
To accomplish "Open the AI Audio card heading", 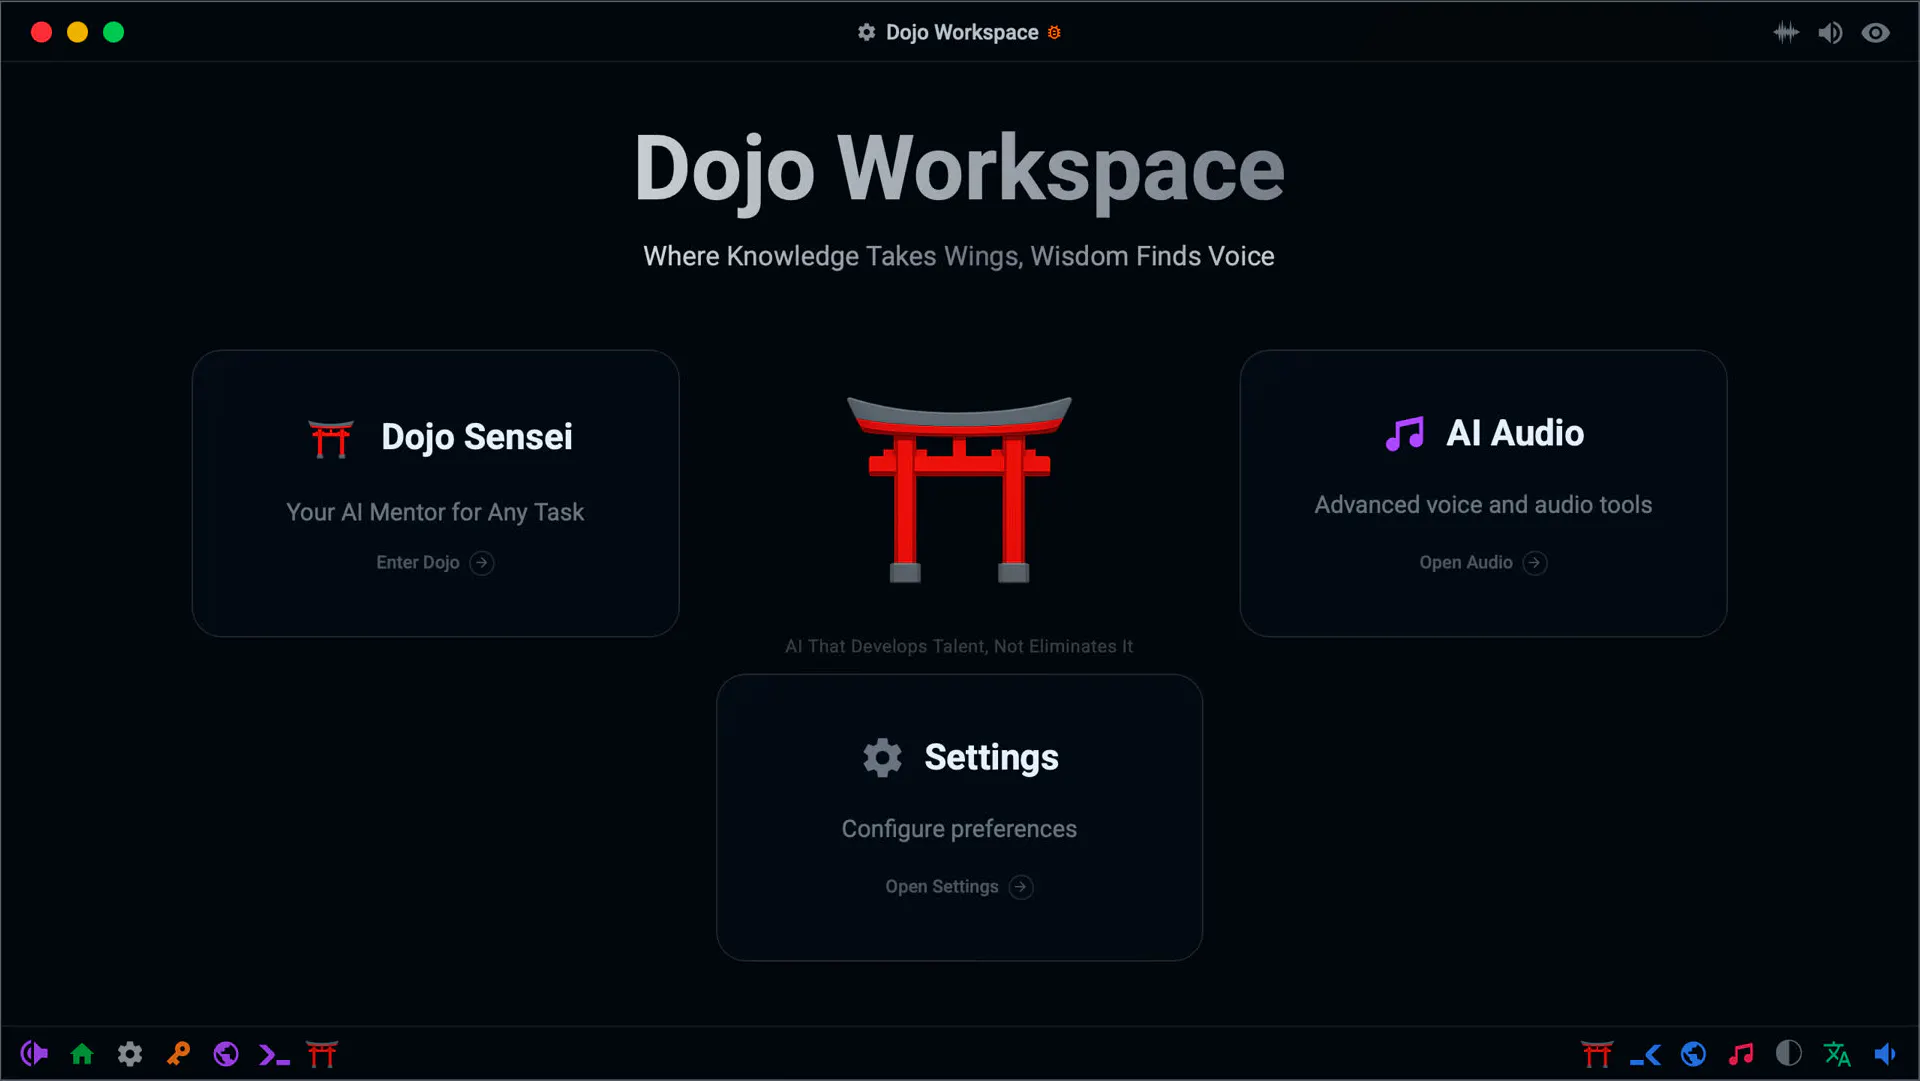I will click(1515, 433).
